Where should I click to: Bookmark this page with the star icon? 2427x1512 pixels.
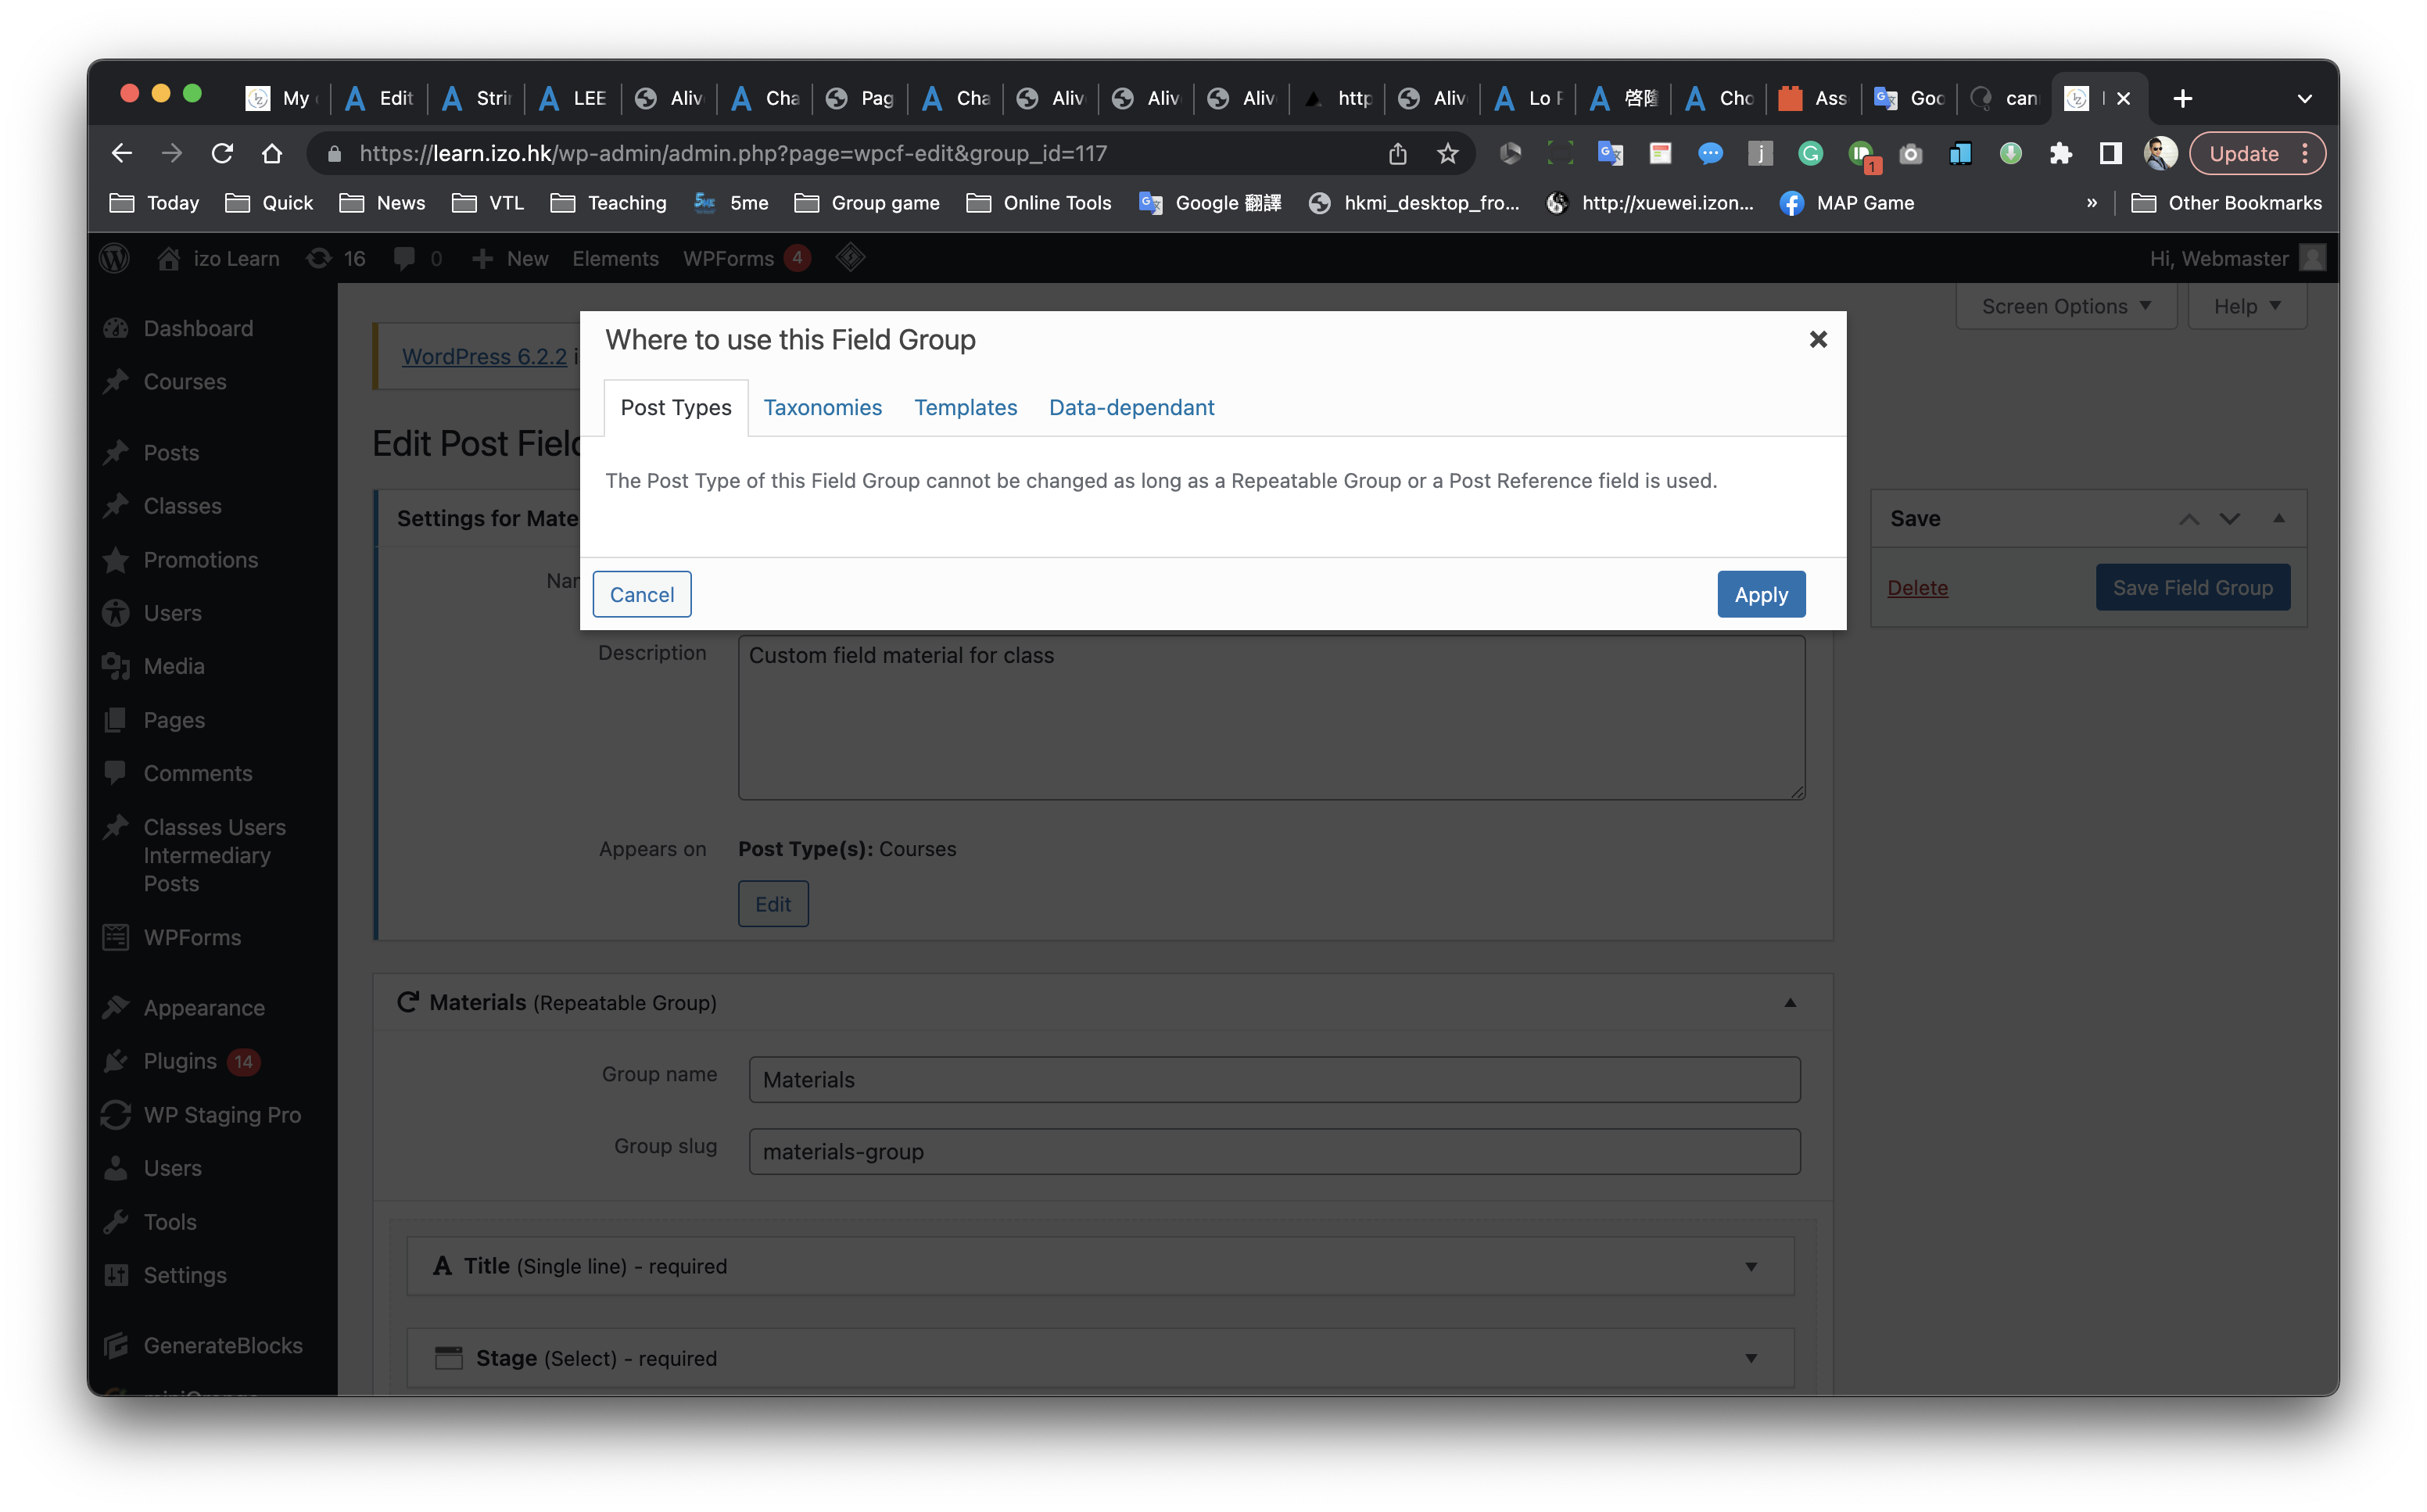pyautogui.click(x=1447, y=153)
